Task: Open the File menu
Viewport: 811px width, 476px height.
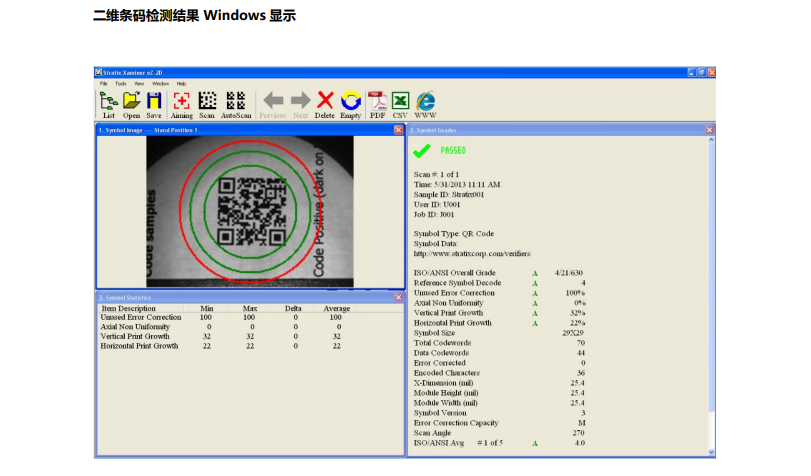Action: (x=103, y=83)
